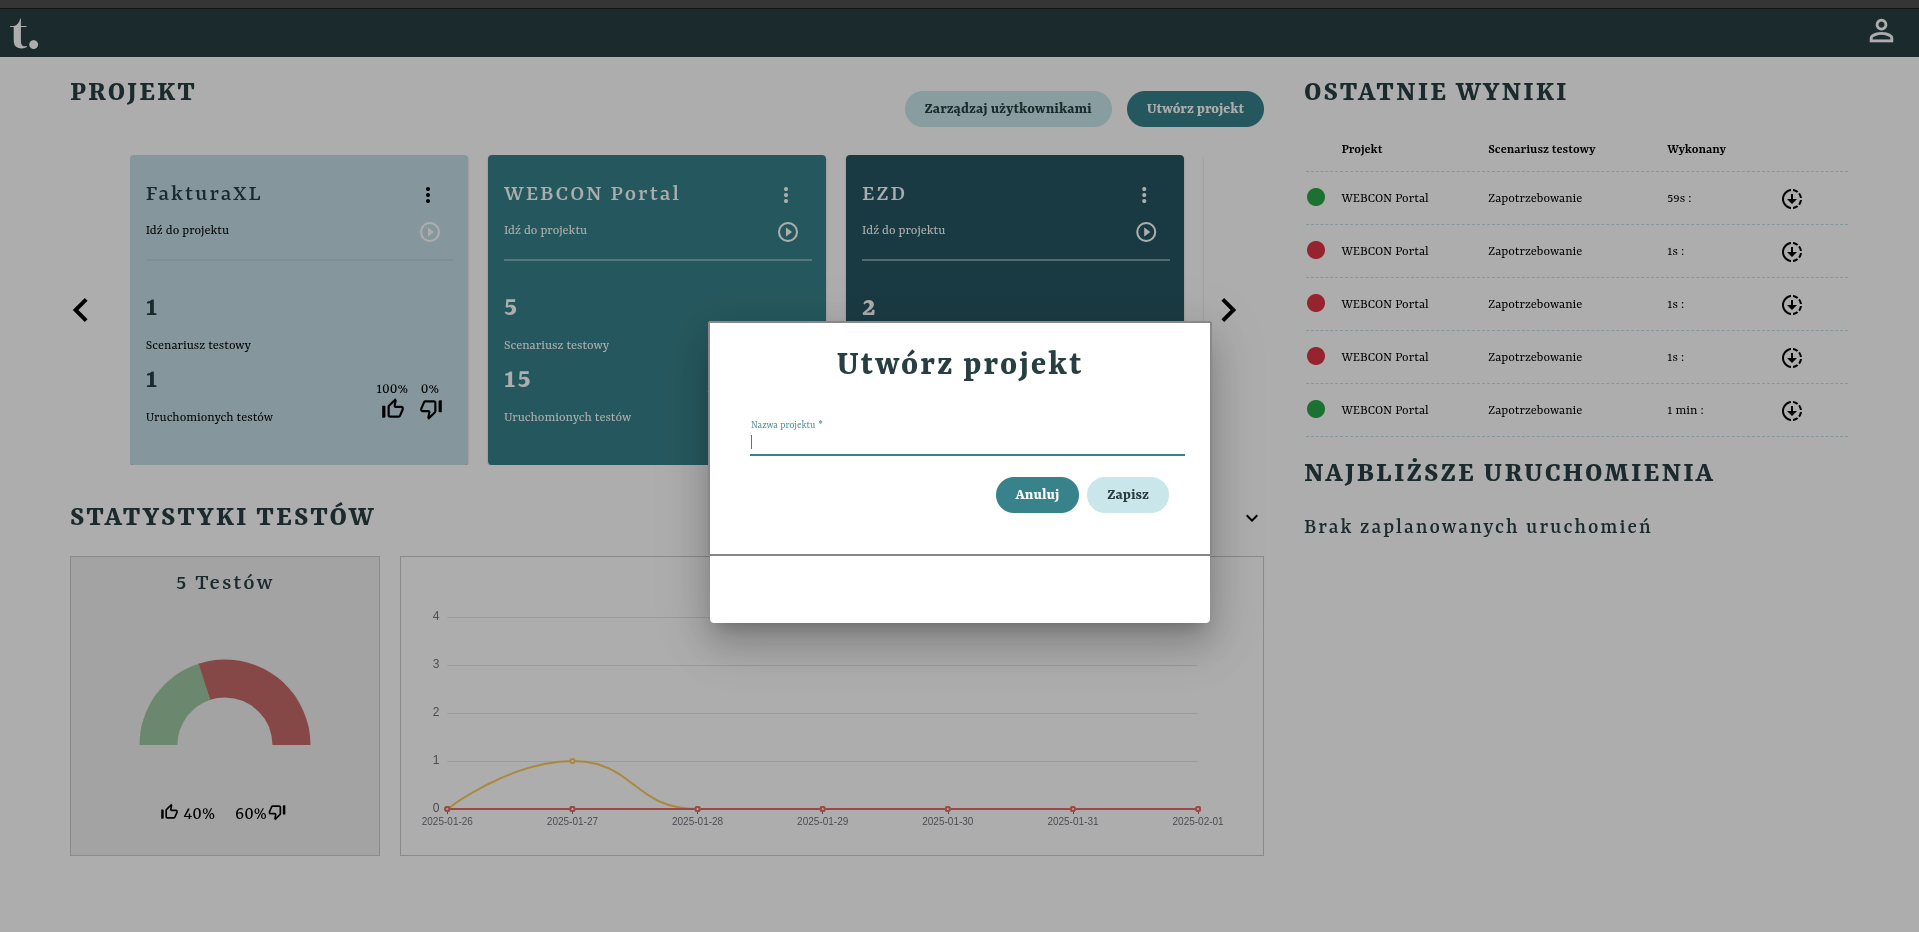Click the play icon on FakturaXL card
Screen dimensions: 1919x932
pos(430,232)
